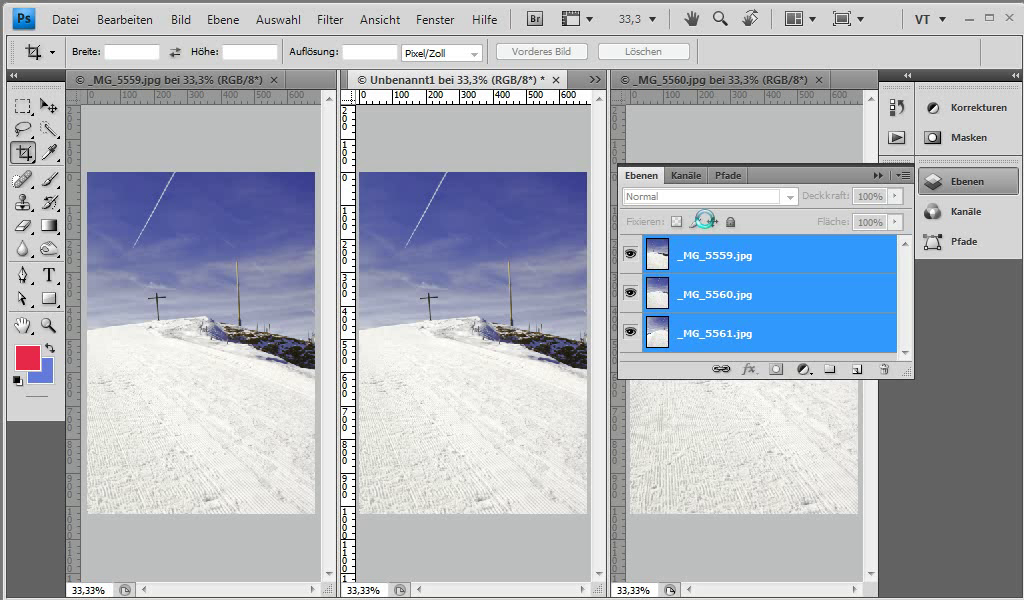Open the Deckkraft slider arrow
This screenshot has height=600, width=1024.
pyautogui.click(x=895, y=196)
